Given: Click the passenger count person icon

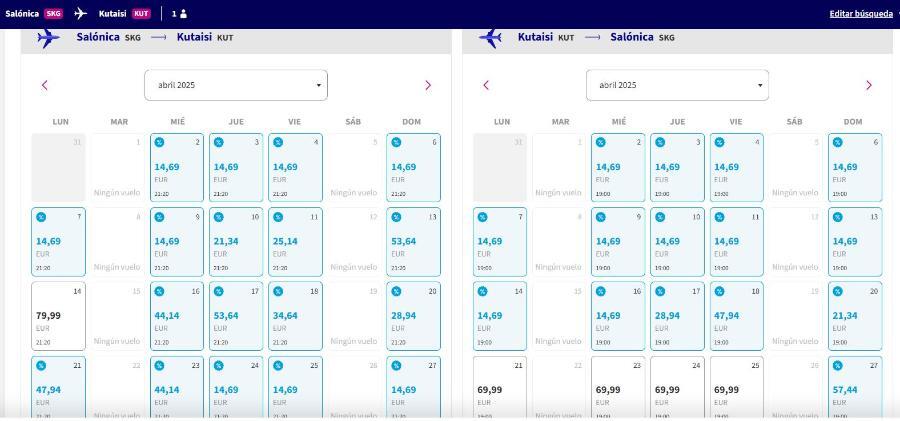Looking at the screenshot, I should (183, 14).
